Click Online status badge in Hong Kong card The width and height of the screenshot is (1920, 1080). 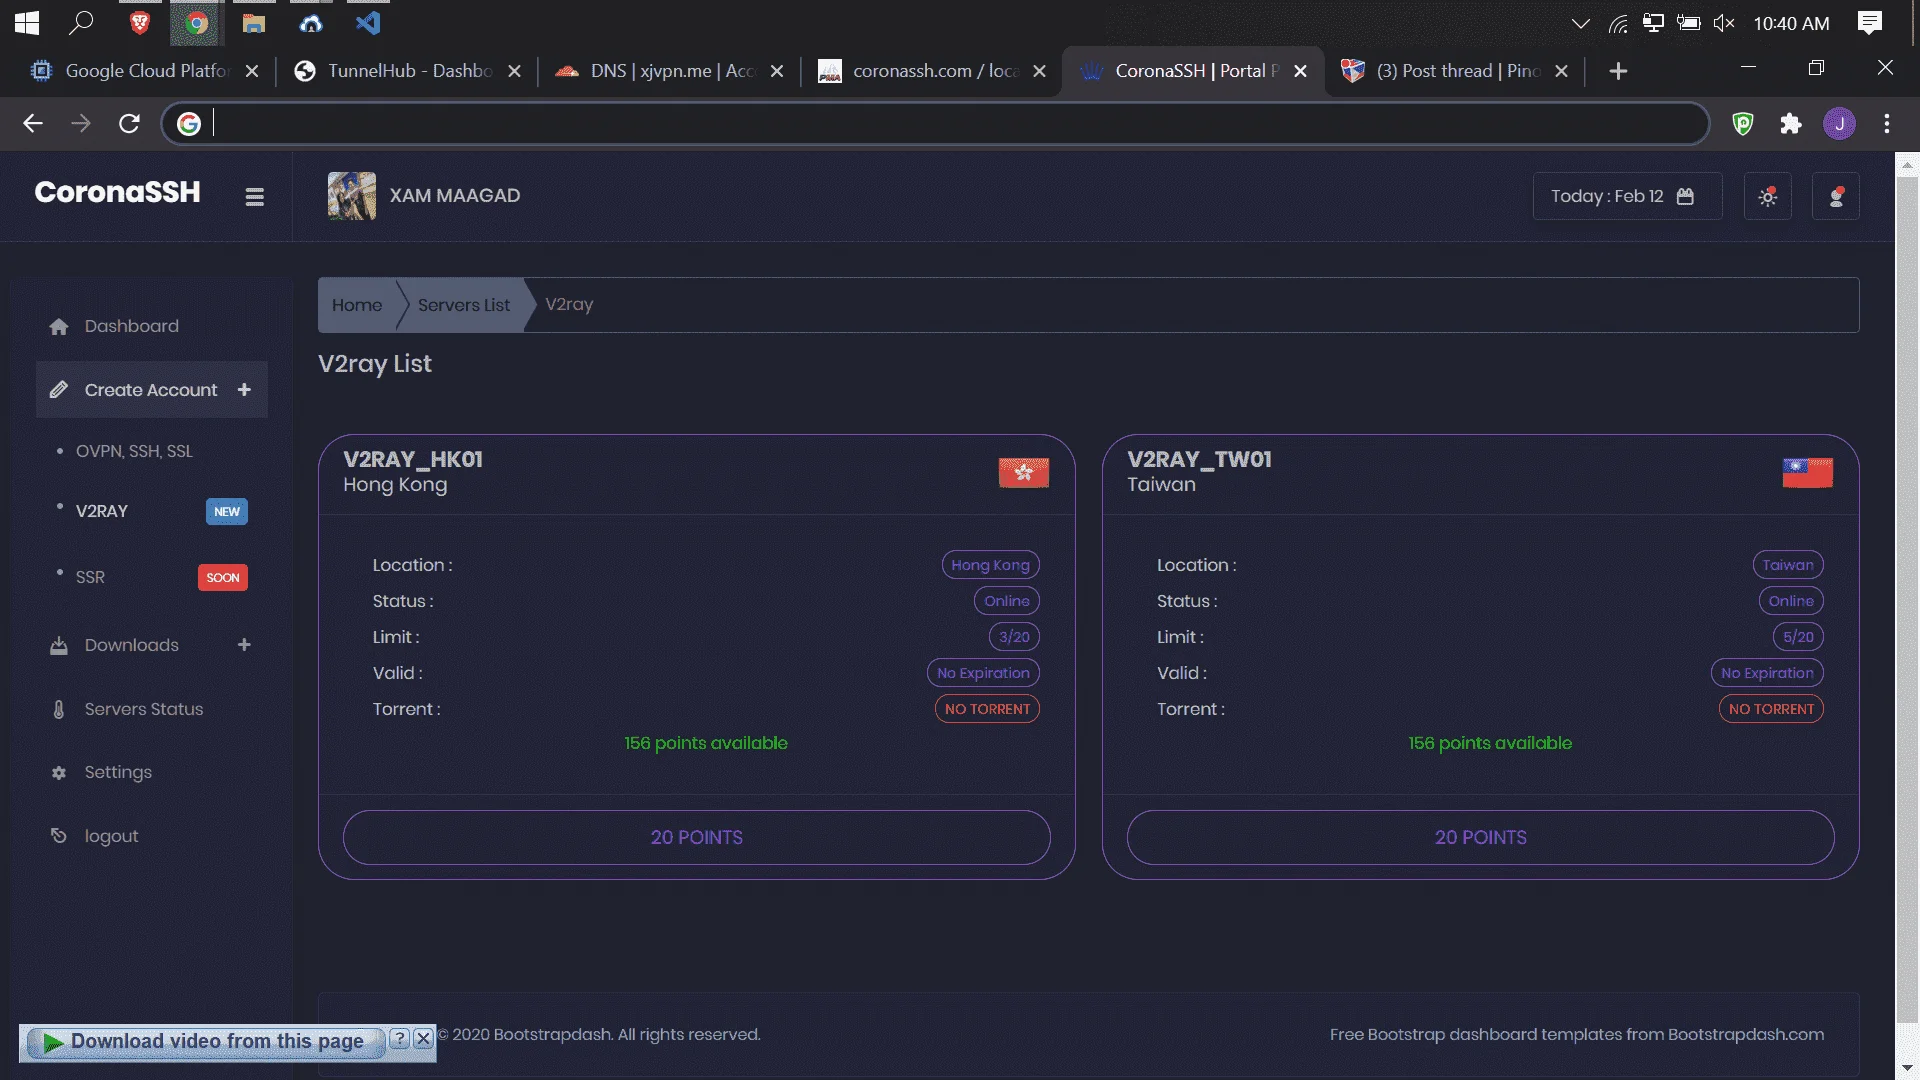tap(1006, 601)
